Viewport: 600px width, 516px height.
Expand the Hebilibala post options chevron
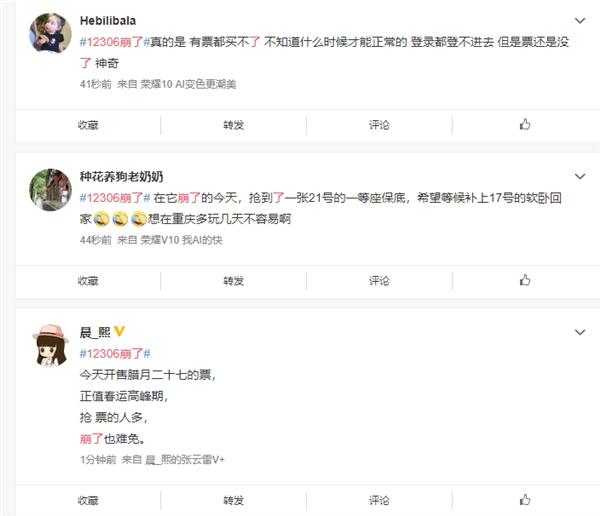[581, 20]
